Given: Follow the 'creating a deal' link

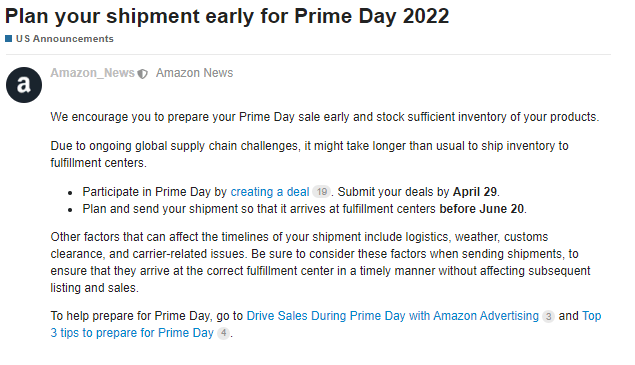Looking at the screenshot, I should [x=270, y=192].
